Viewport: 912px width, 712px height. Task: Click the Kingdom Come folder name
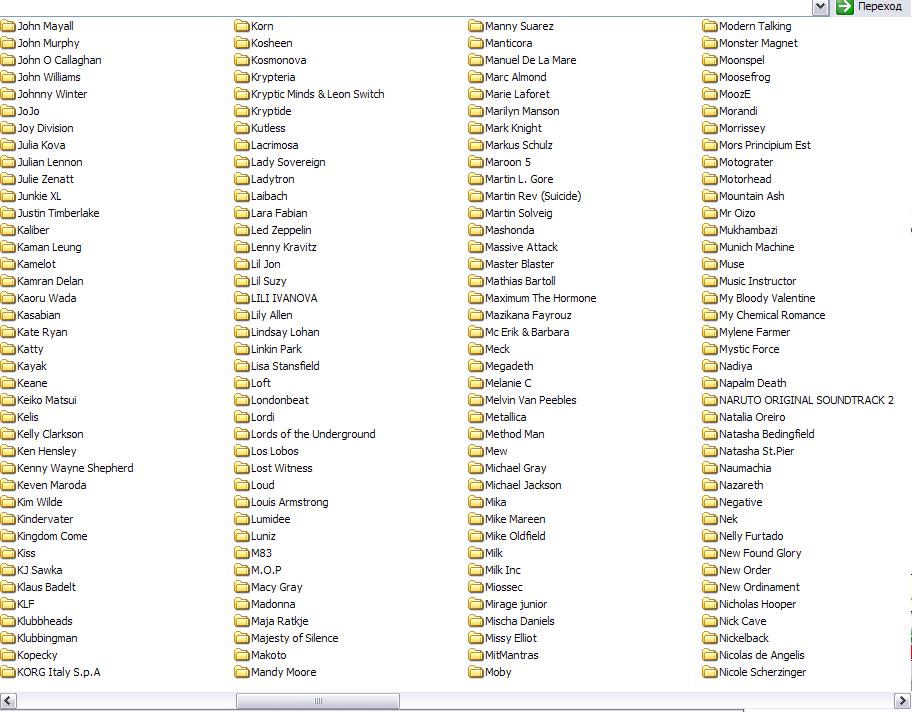[52, 536]
